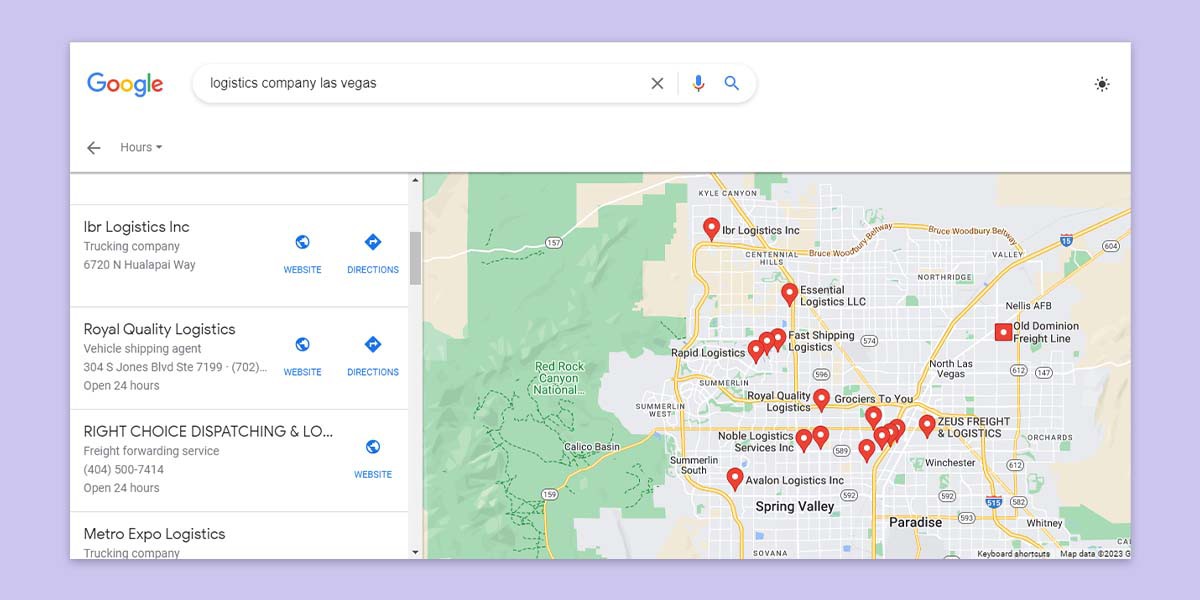Viewport: 1200px width, 600px height.
Task: Click the Kyle Canyon map label
Action: tap(728, 193)
